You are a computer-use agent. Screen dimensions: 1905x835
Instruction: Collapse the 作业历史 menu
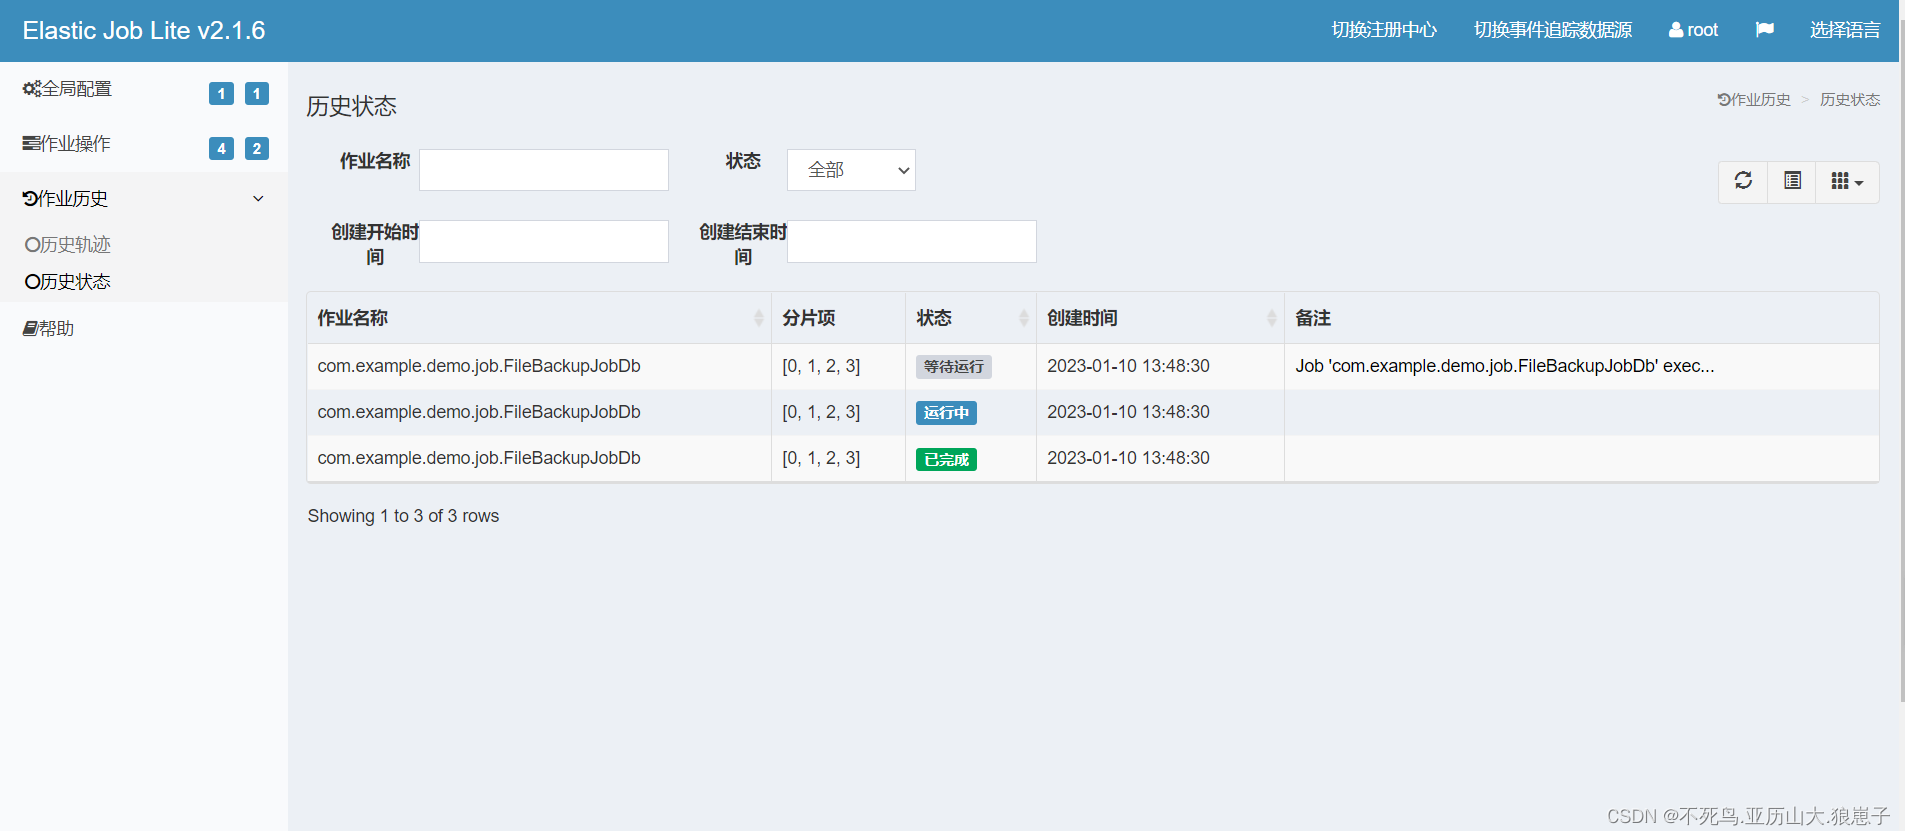[144, 199]
